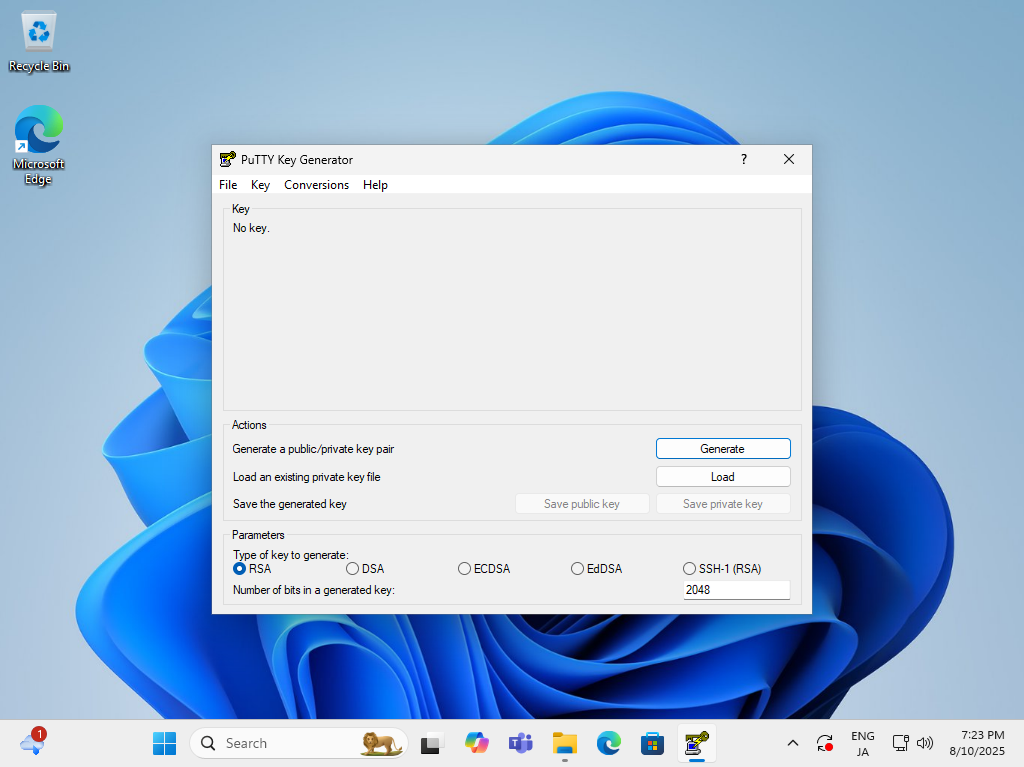Click the Generate button
Image resolution: width=1024 pixels, height=767 pixels.
tap(722, 449)
